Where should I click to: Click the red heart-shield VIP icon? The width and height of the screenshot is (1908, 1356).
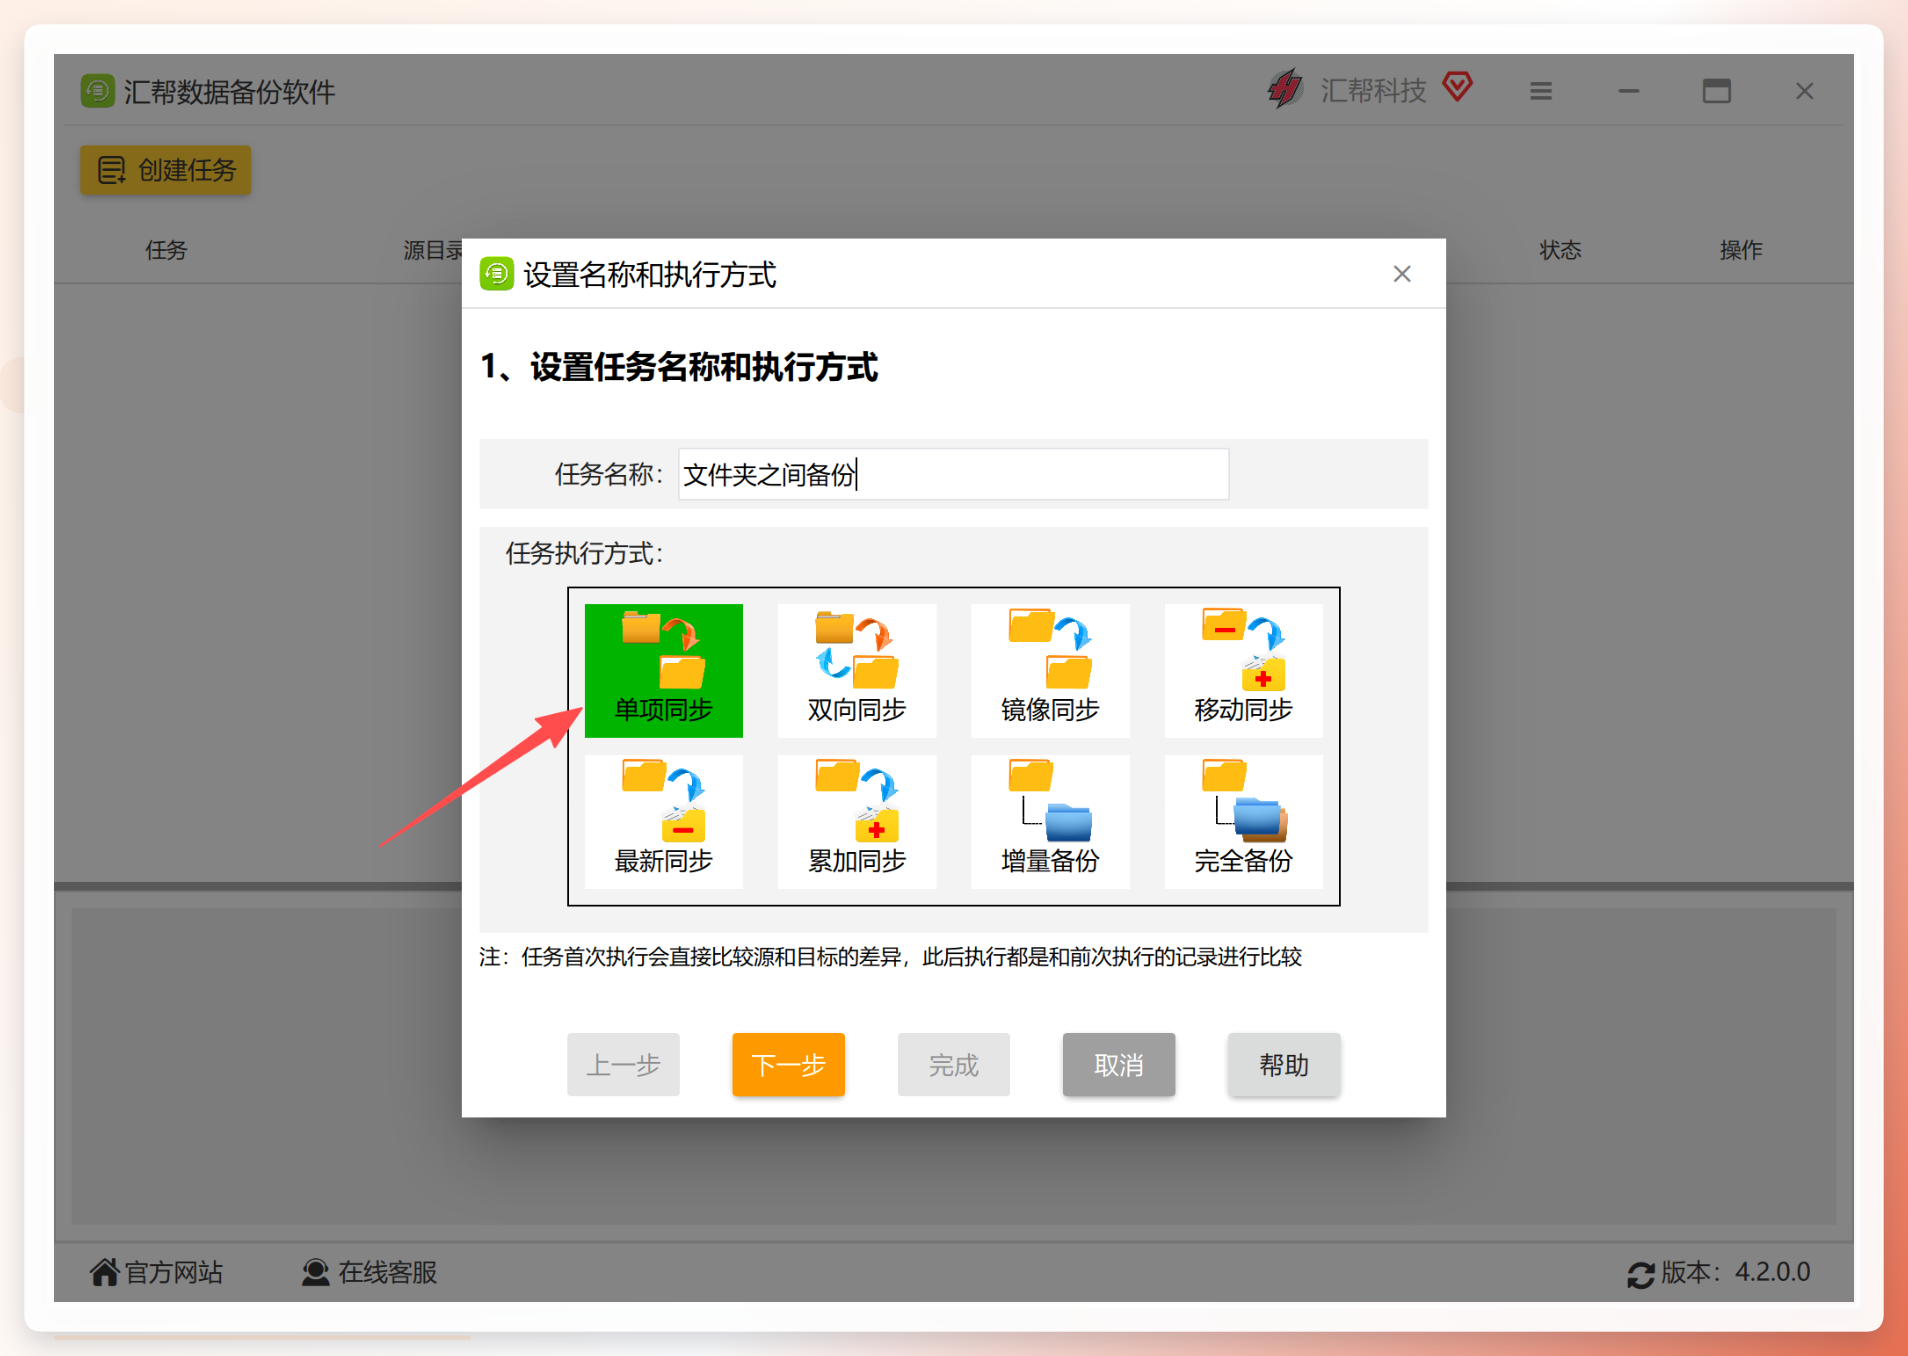(x=1458, y=87)
